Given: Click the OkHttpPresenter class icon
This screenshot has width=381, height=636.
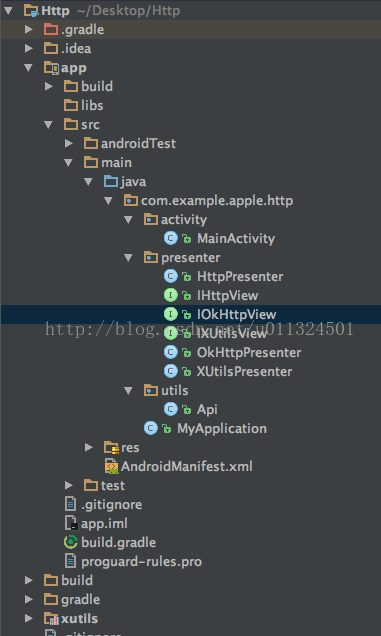Looking at the screenshot, I should [171, 352].
